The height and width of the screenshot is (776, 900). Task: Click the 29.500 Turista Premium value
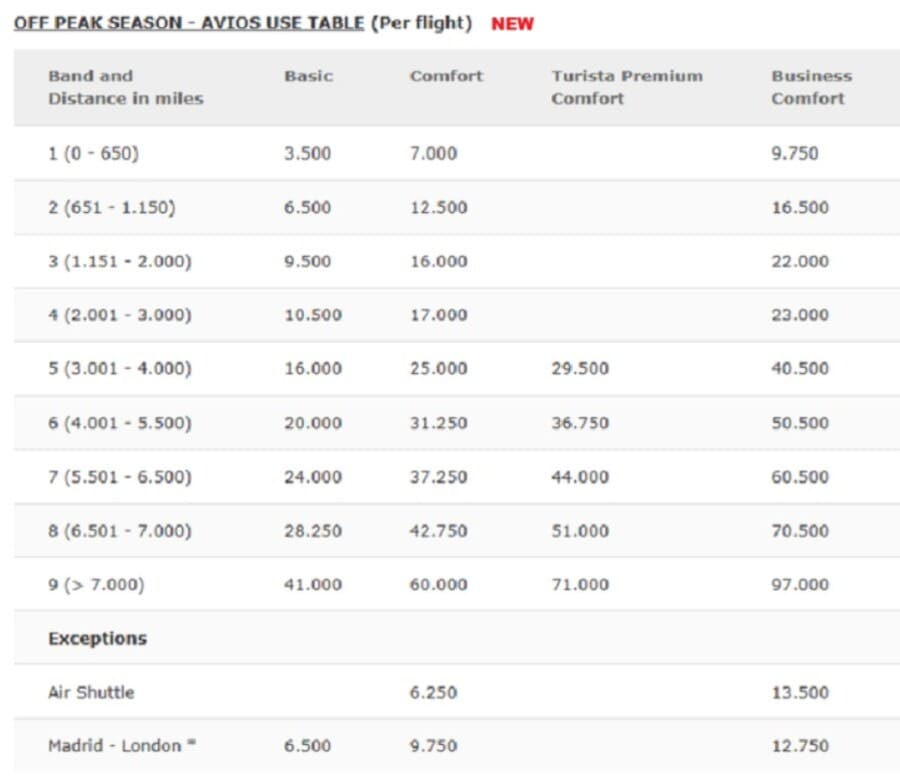click(x=579, y=368)
